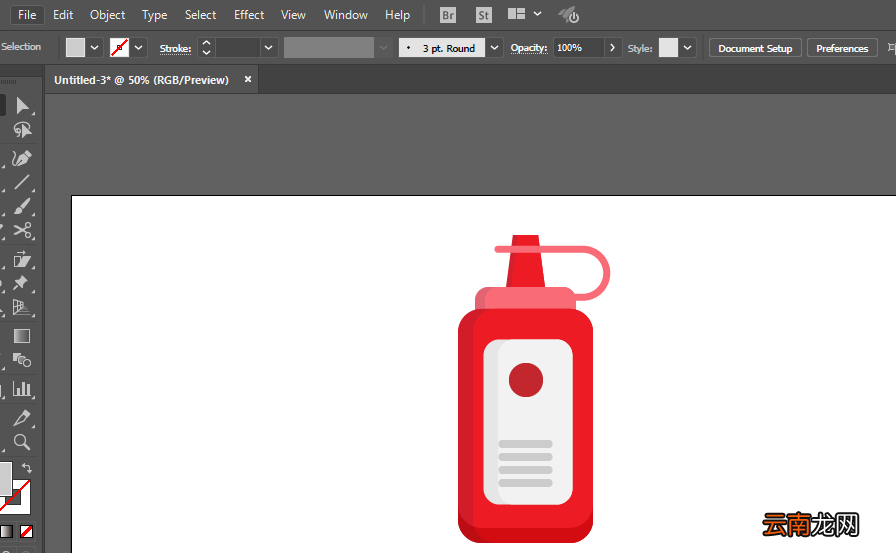This screenshot has width=896, height=553.
Task: Open the Object menu
Action: coord(107,15)
